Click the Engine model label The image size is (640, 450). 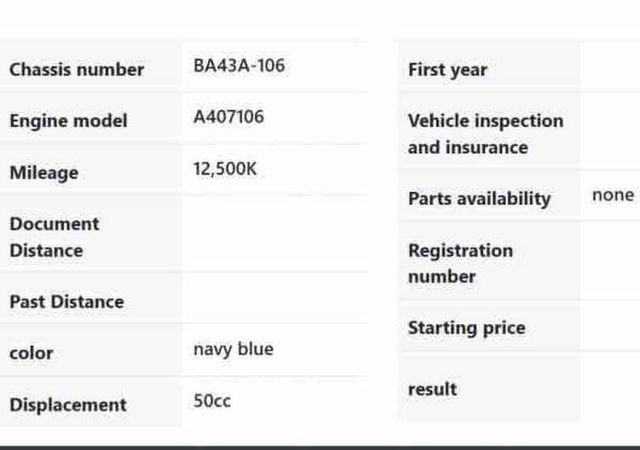[x=69, y=121]
